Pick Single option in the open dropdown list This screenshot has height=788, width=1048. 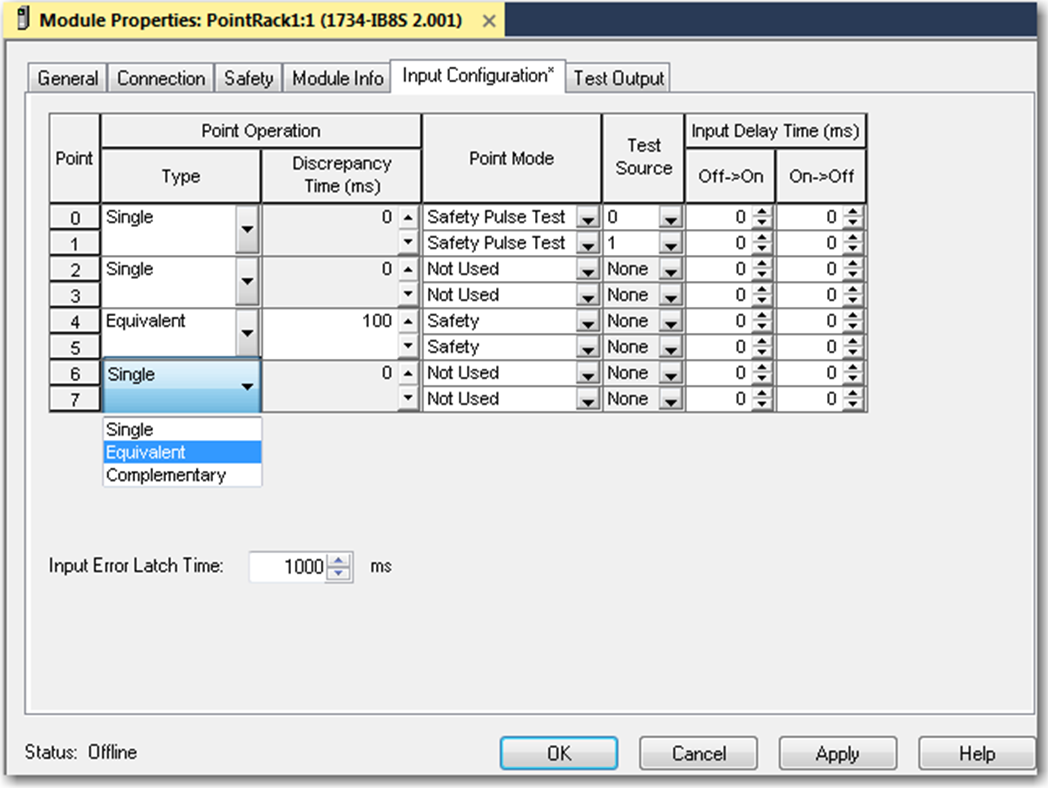(x=182, y=430)
